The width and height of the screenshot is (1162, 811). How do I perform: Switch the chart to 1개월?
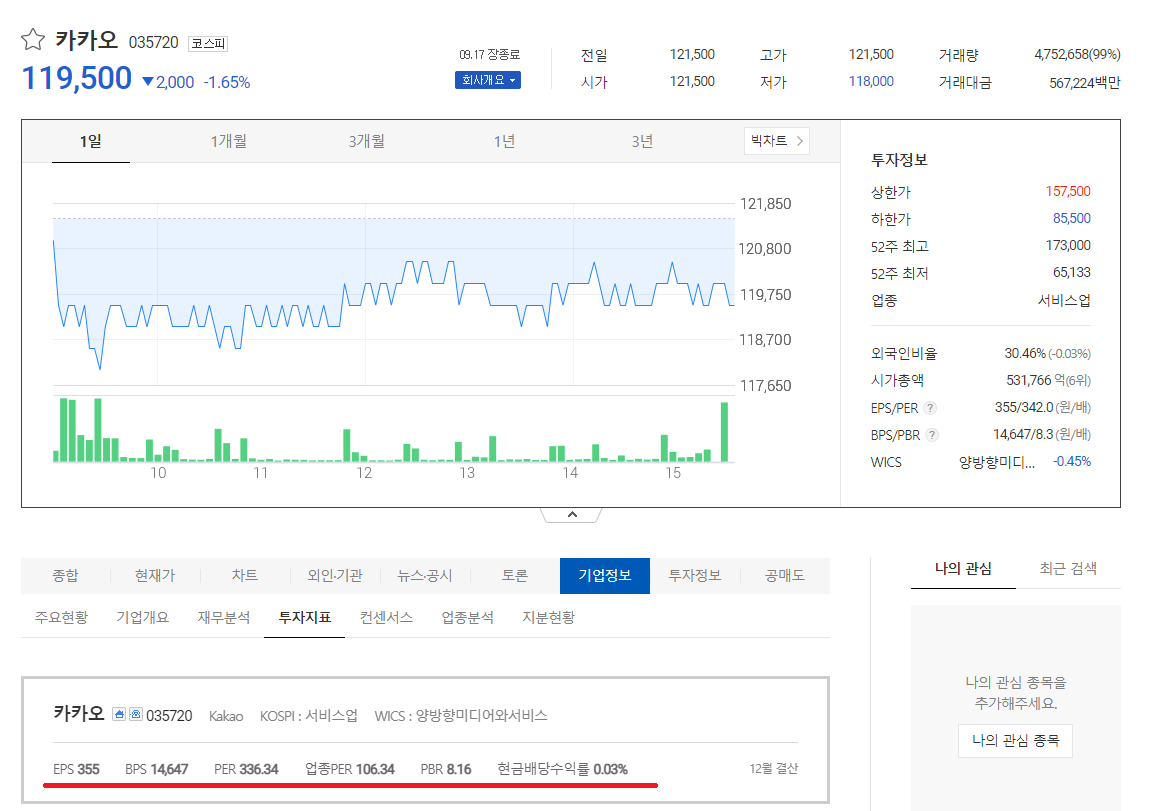[x=228, y=141]
